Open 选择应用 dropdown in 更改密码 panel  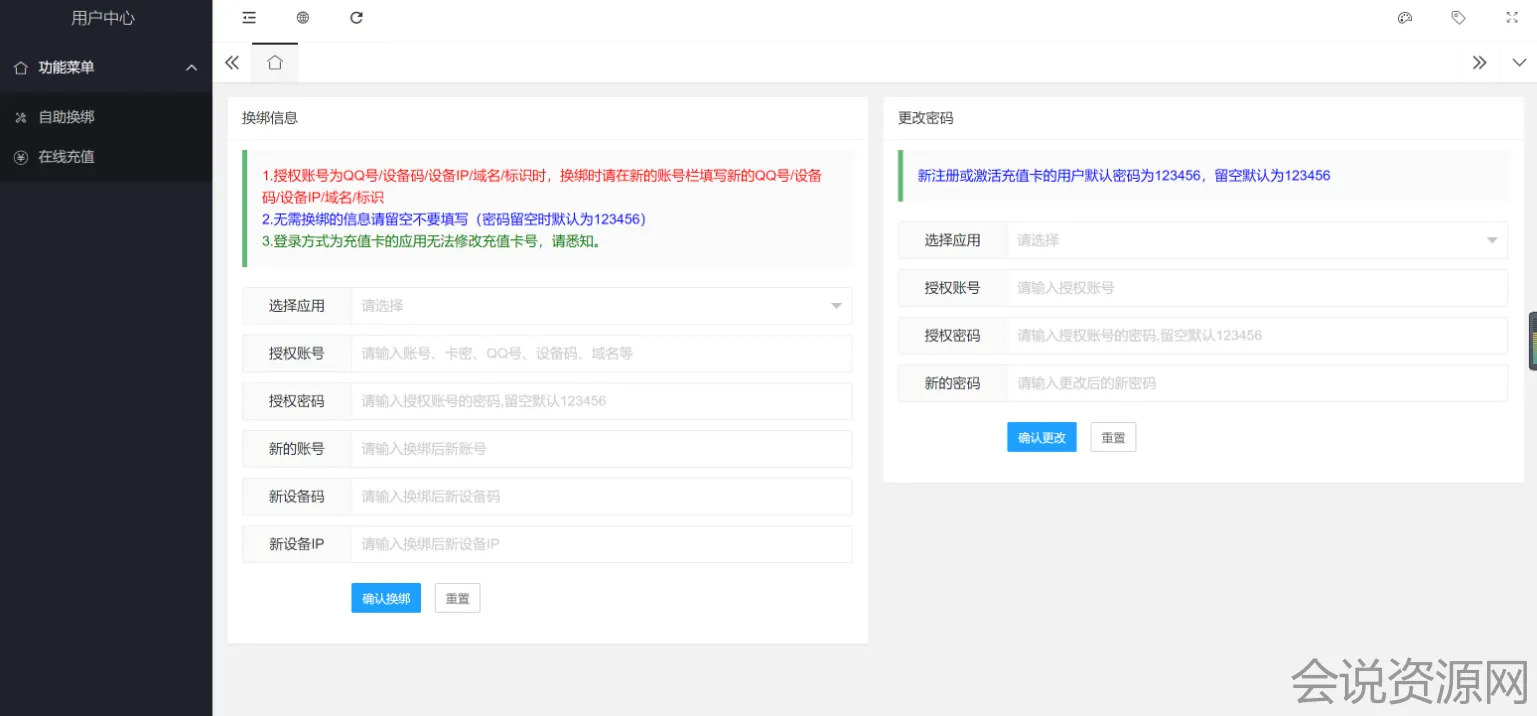click(x=1256, y=240)
